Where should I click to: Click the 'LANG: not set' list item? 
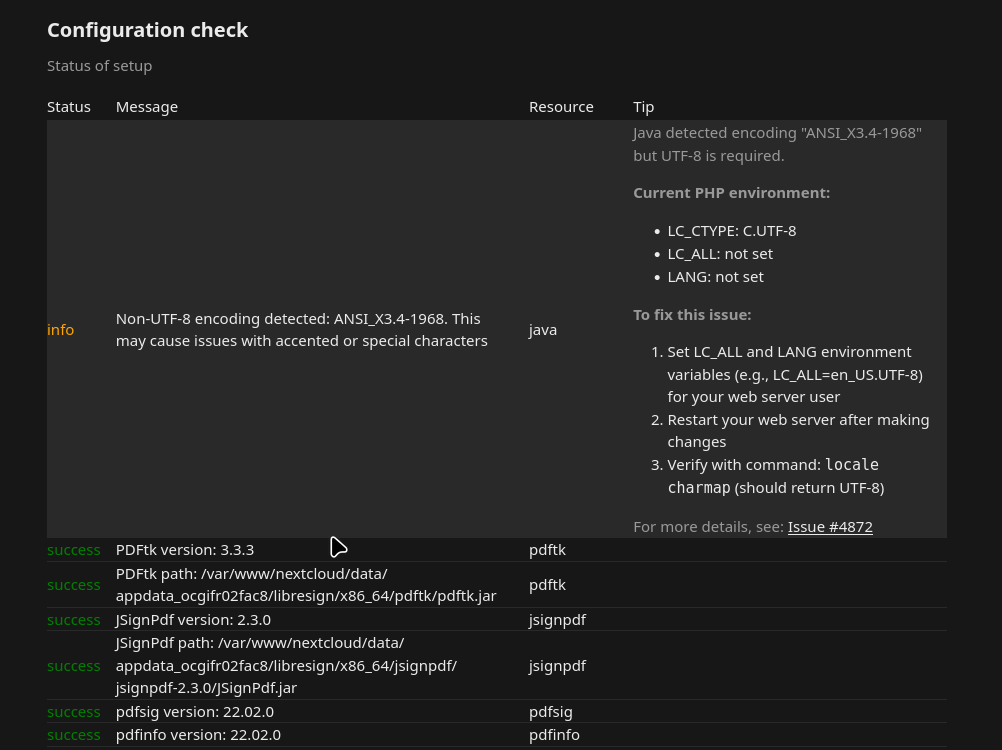click(x=716, y=277)
